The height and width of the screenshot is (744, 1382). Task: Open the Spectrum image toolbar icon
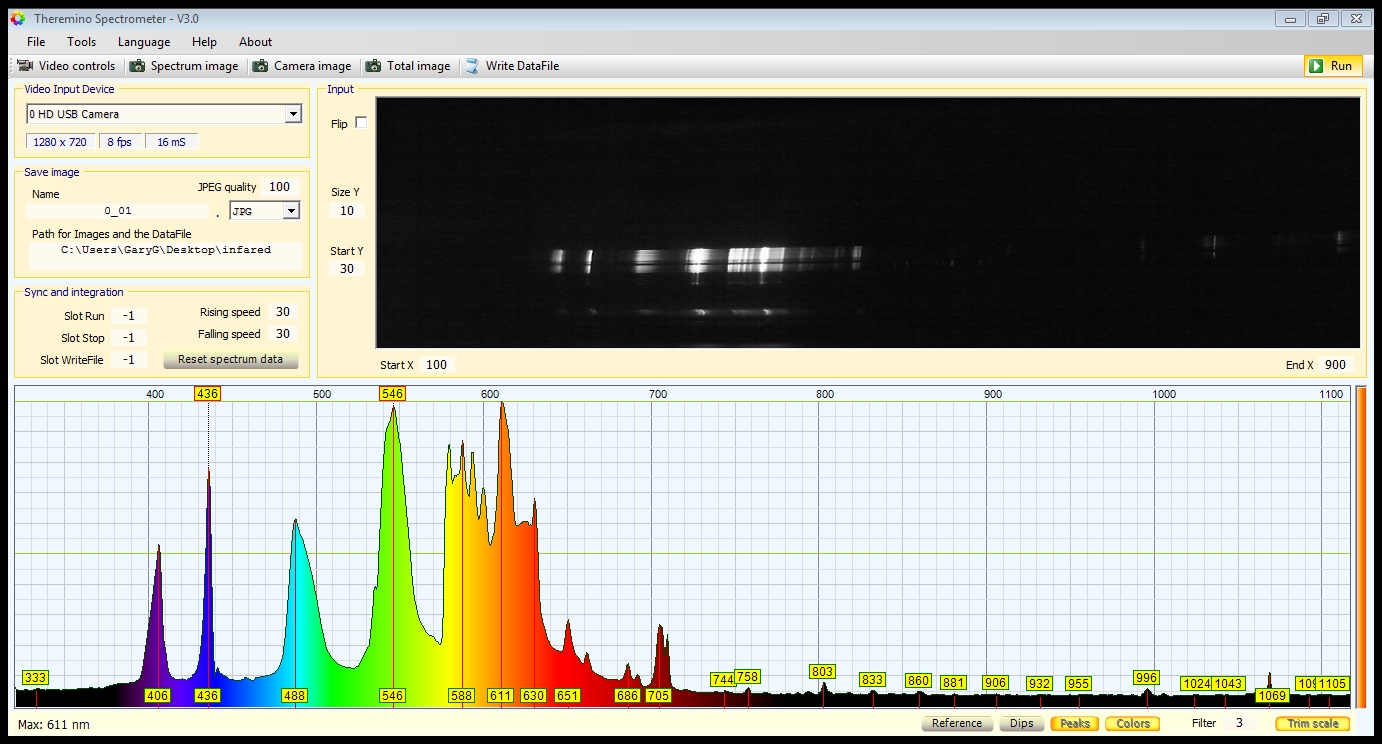pos(138,66)
